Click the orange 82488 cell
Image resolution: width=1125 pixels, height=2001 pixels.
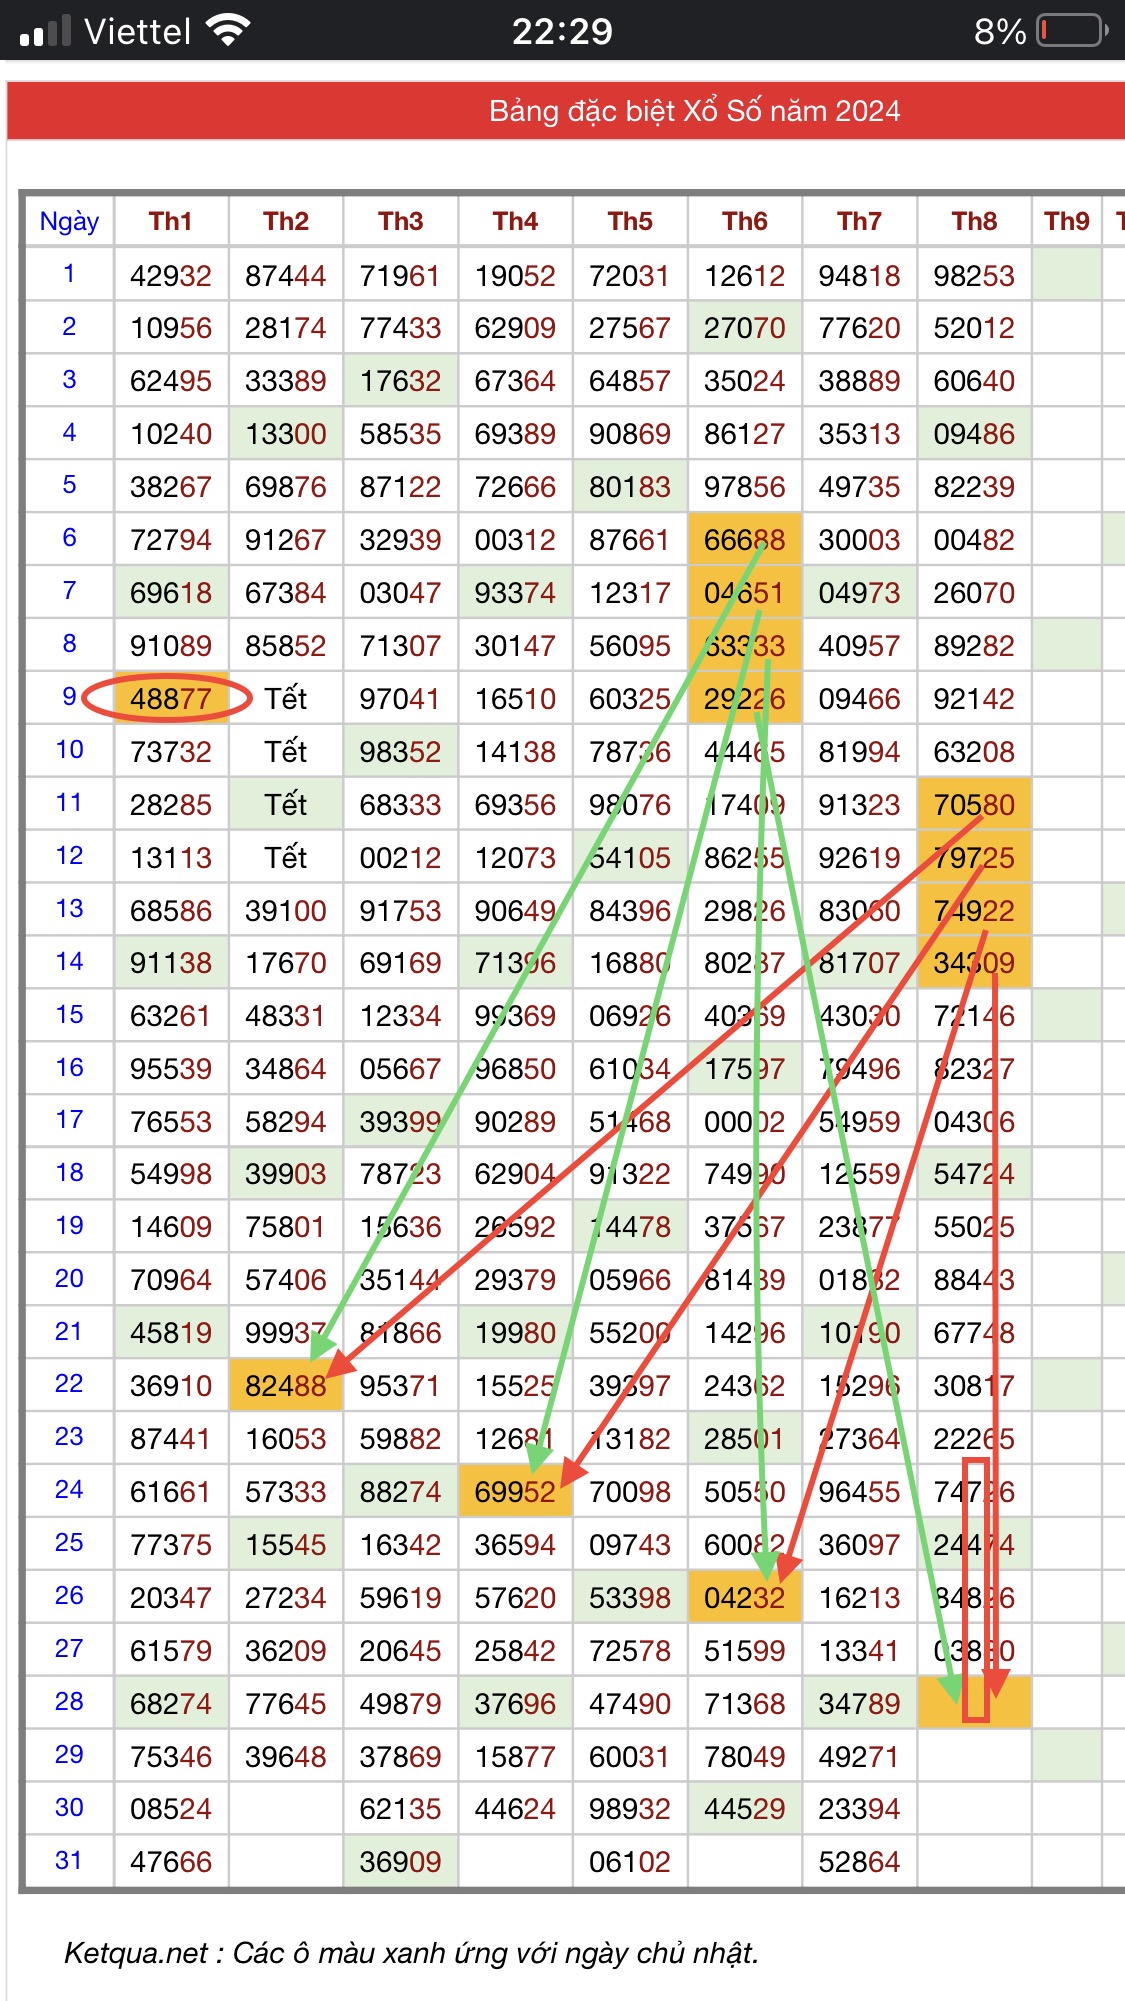[x=285, y=1386]
